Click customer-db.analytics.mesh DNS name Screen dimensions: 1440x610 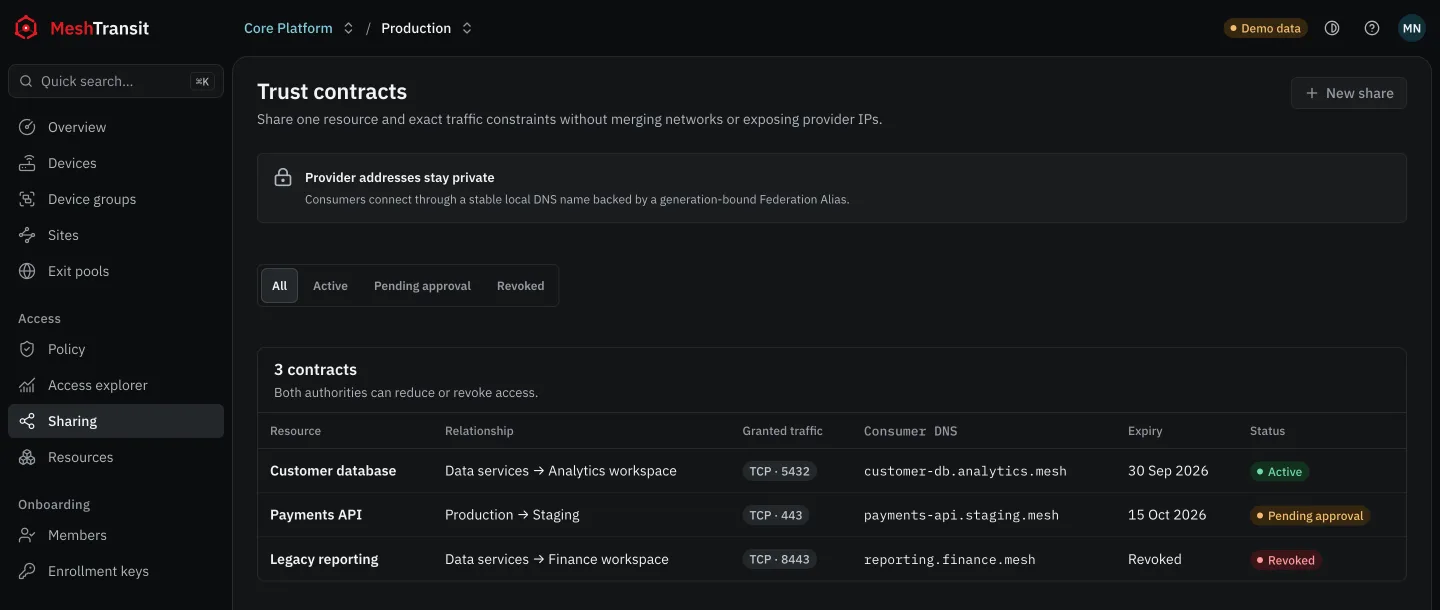click(x=965, y=471)
